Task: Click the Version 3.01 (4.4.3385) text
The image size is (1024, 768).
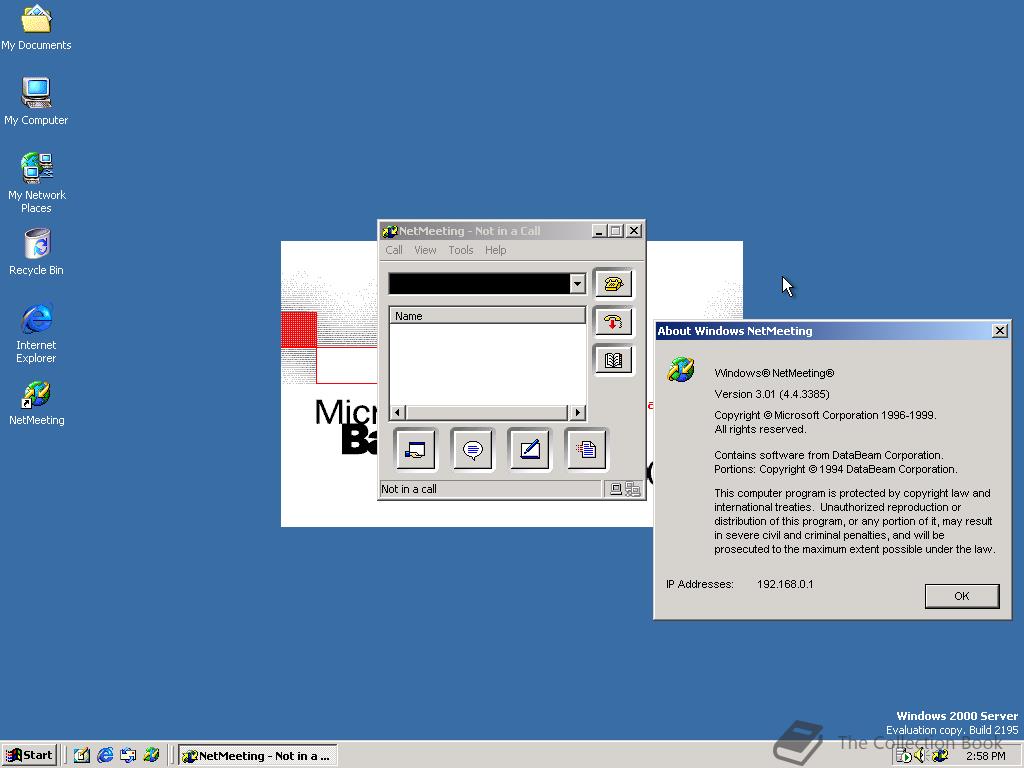Action: [772, 394]
